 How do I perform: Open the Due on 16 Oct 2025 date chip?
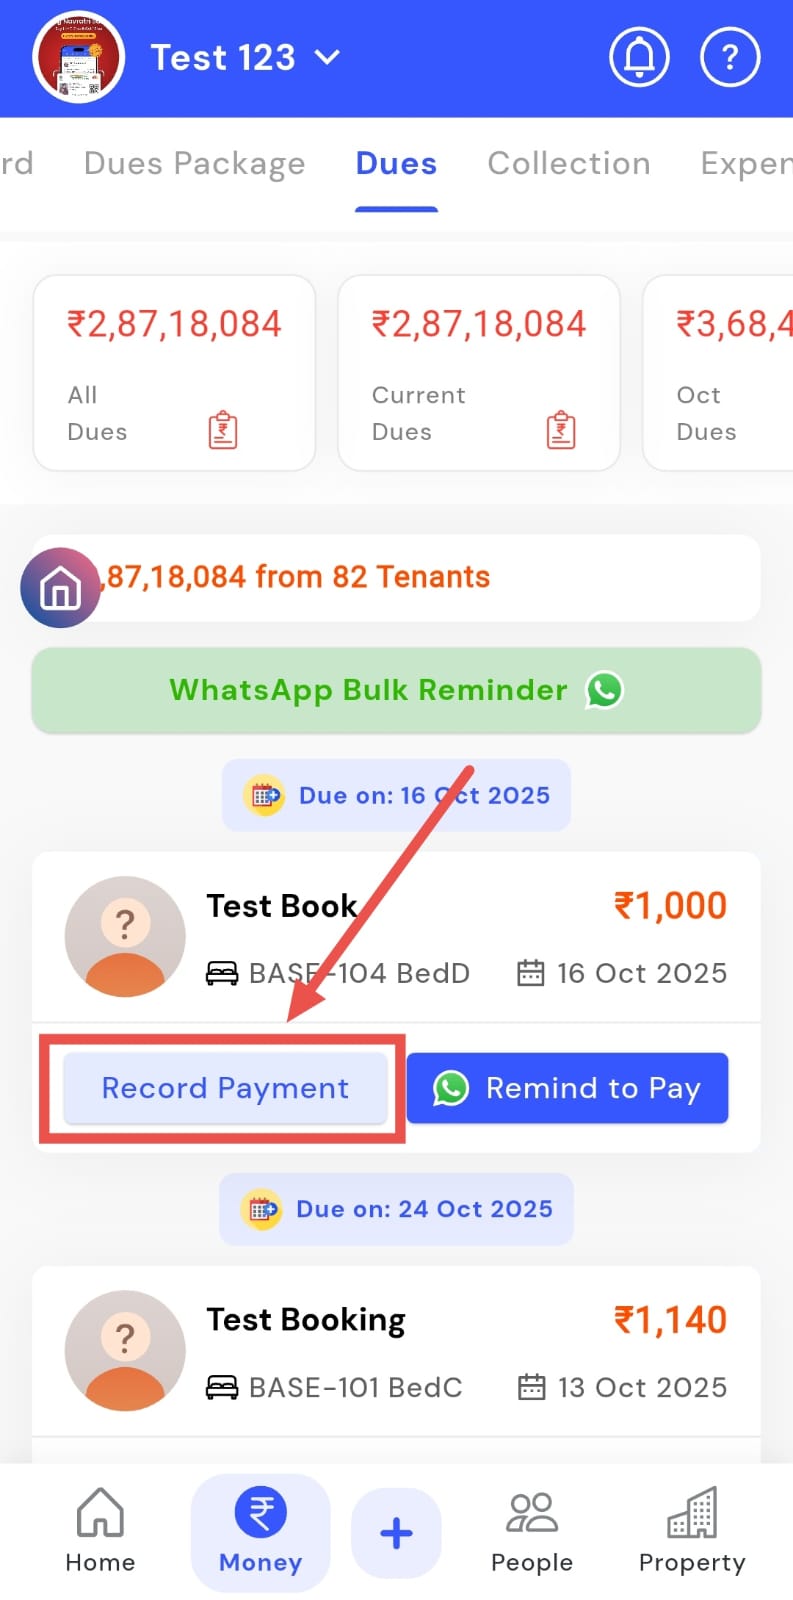[396, 795]
